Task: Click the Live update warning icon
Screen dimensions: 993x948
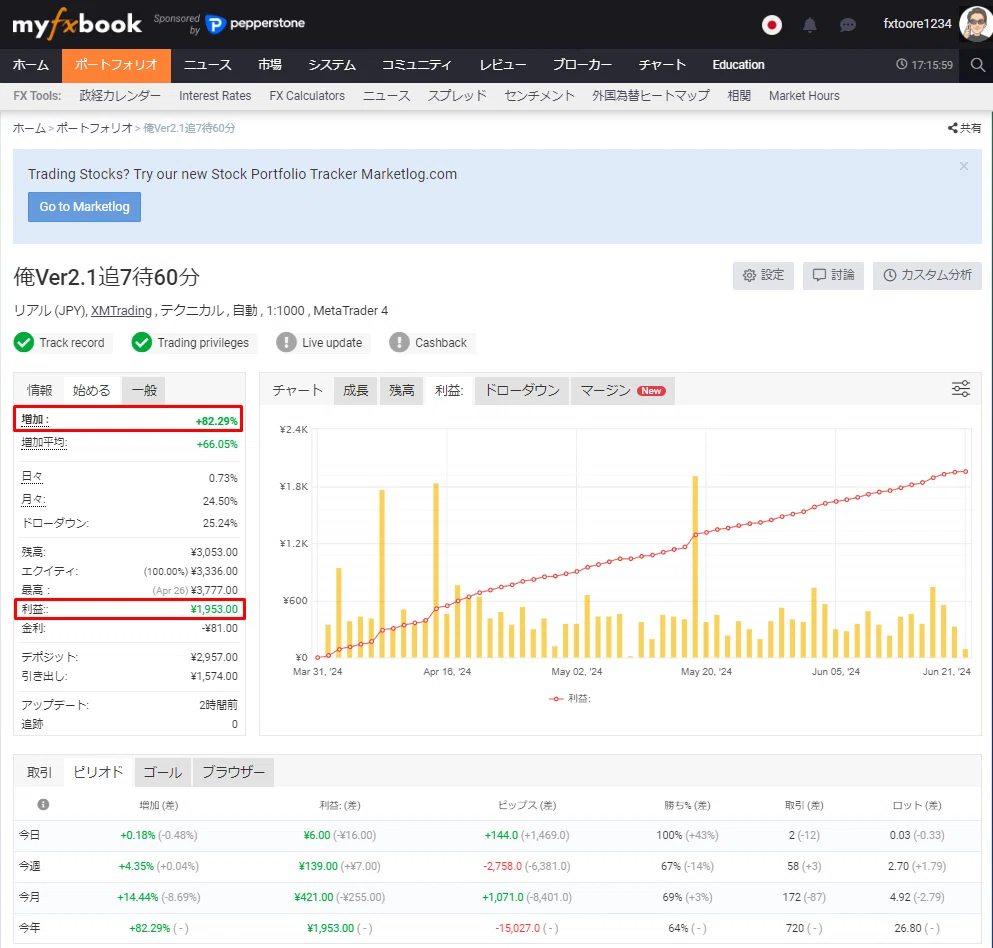Action: point(286,343)
